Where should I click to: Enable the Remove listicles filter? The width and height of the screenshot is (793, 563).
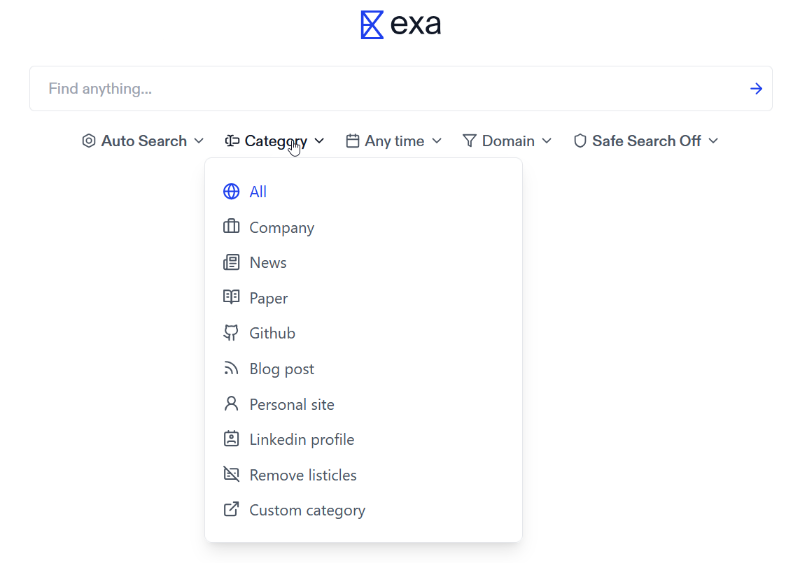click(x=302, y=475)
